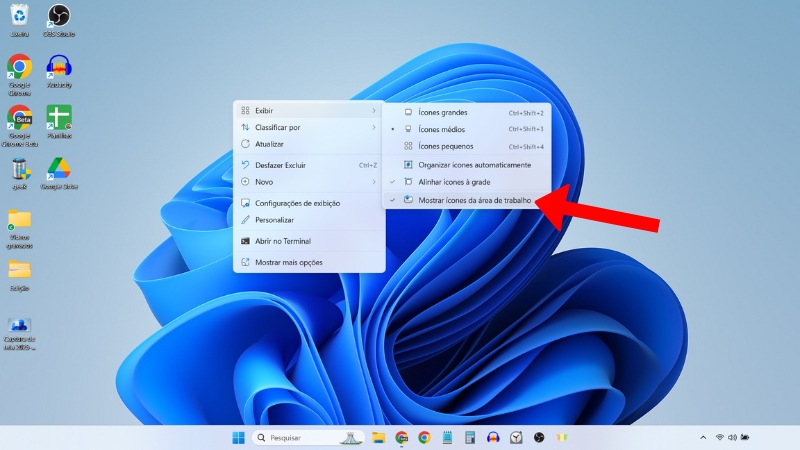Viewport: 800px width, 450px height.
Task: Choose 'Ícones grandes' from the submenu
Action: click(x=443, y=113)
